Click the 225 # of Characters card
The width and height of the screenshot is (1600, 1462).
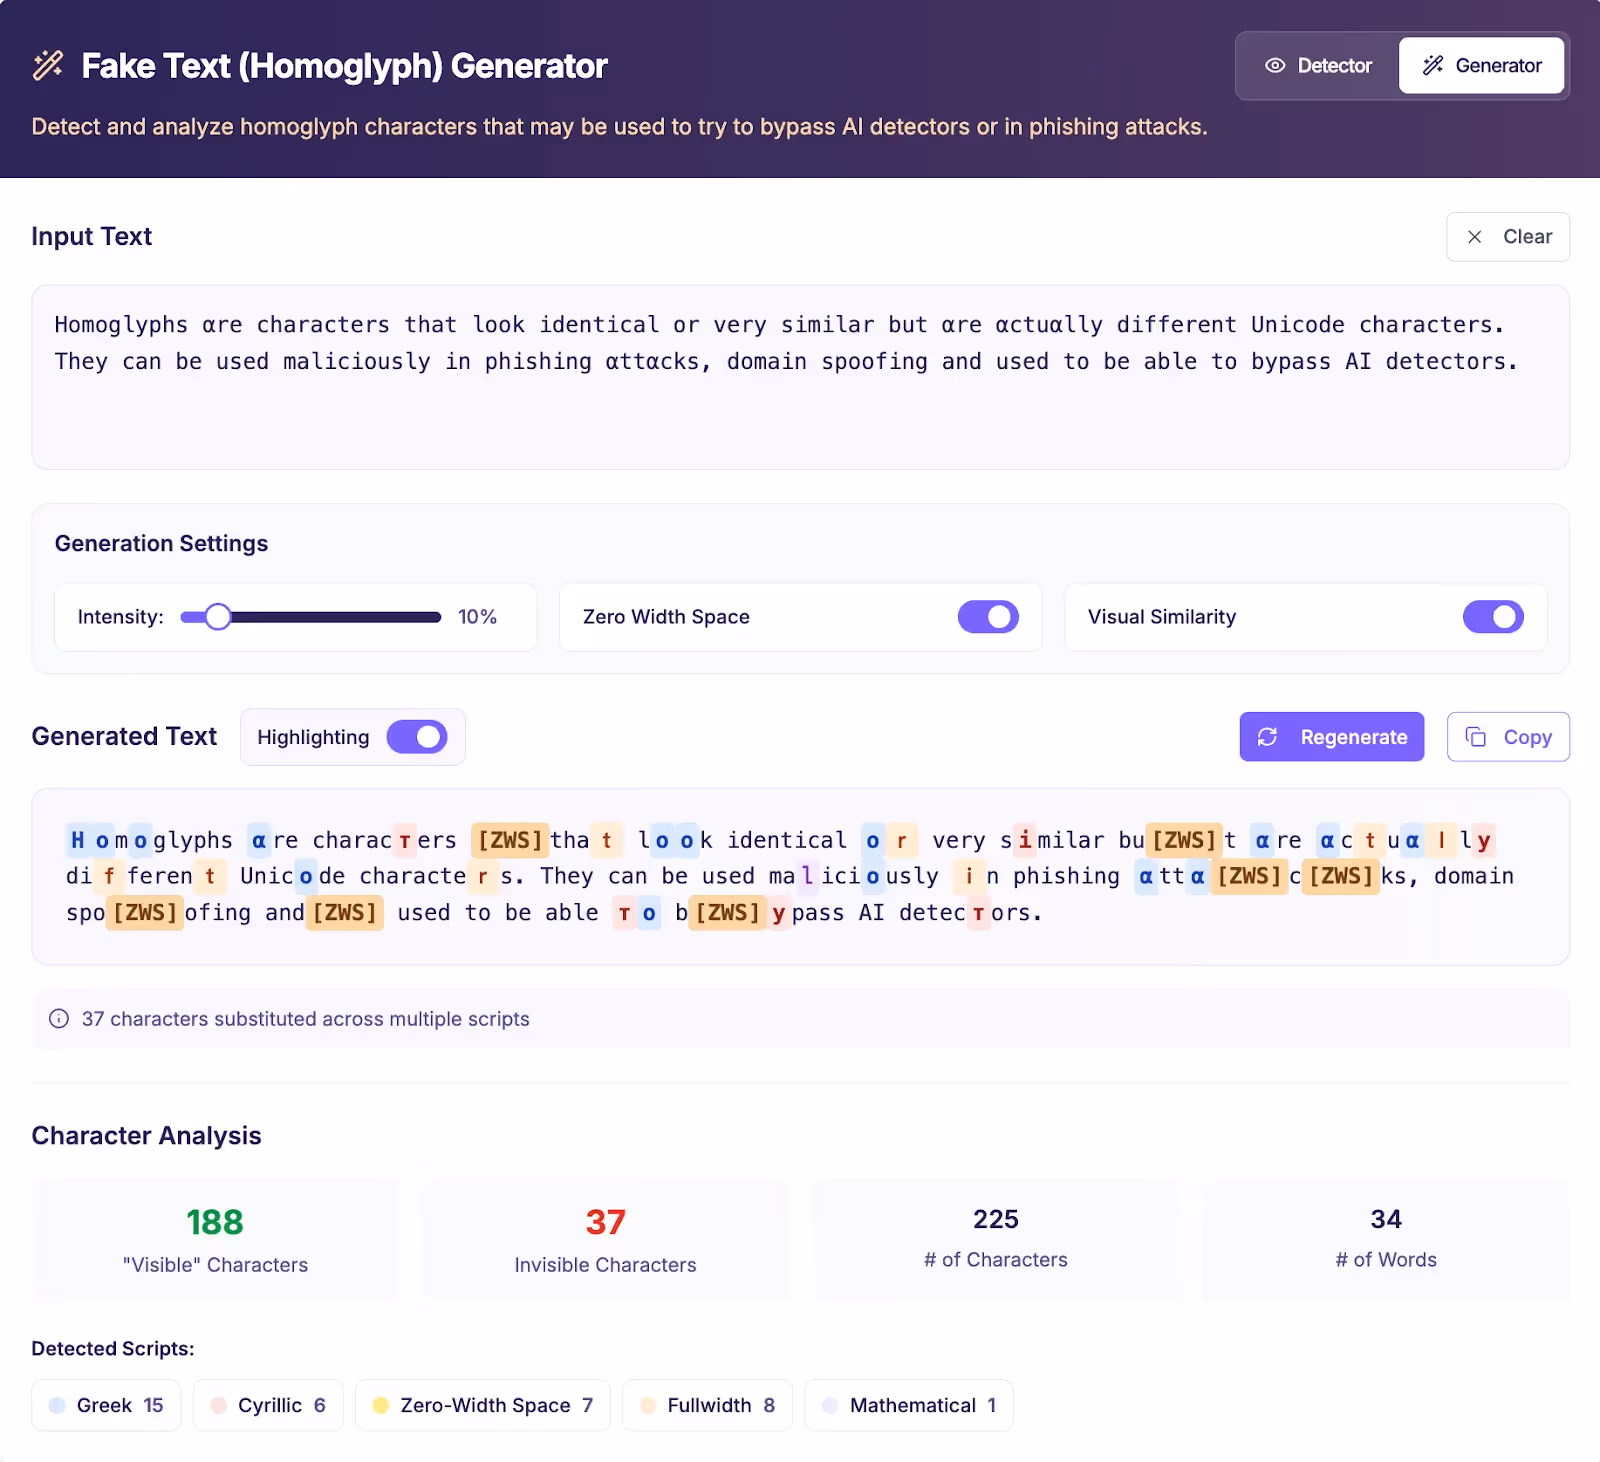(996, 1240)
